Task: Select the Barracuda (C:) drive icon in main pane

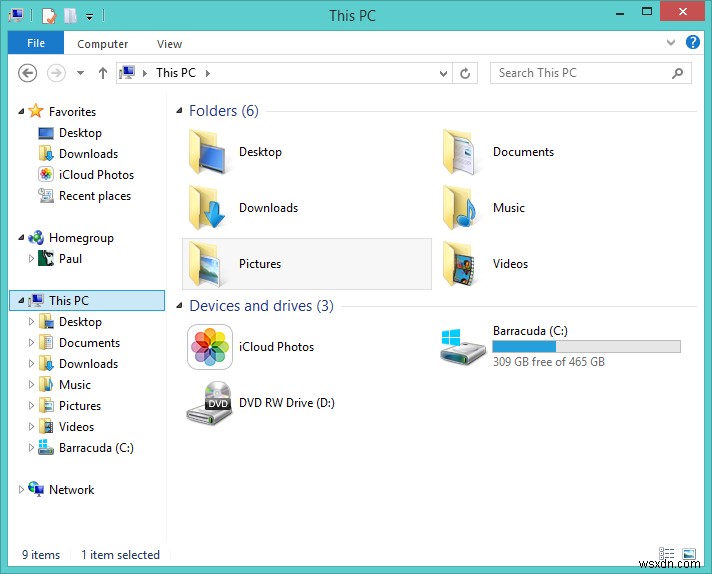Action: [463, 347]
